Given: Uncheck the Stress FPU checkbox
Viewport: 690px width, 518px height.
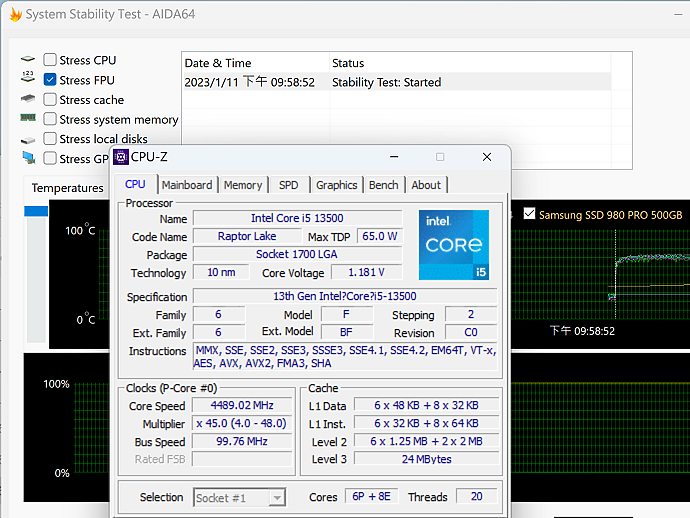Looking at the screenshot, I should (x=50, y=80).
